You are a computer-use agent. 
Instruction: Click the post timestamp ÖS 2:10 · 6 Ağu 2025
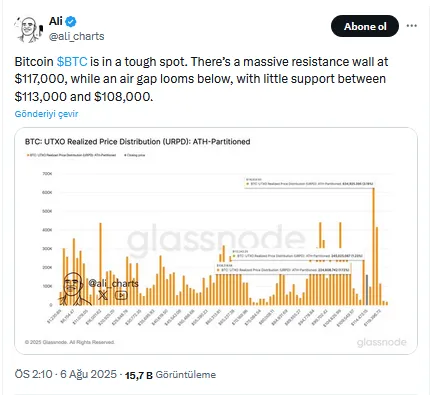[66, 374]
